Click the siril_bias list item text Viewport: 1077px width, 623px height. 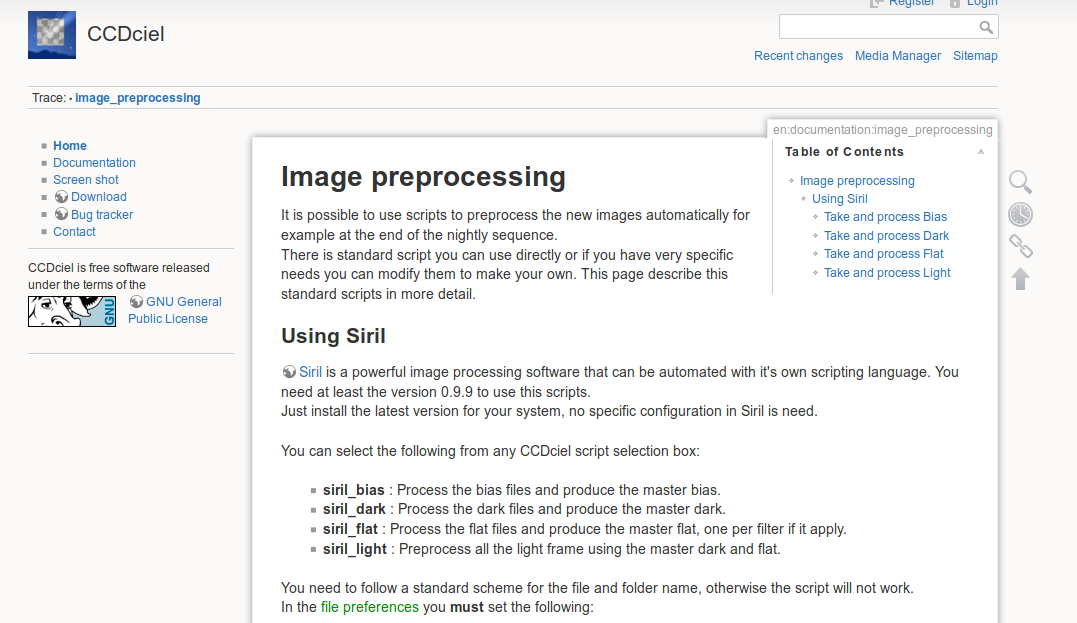pos(521,490)
